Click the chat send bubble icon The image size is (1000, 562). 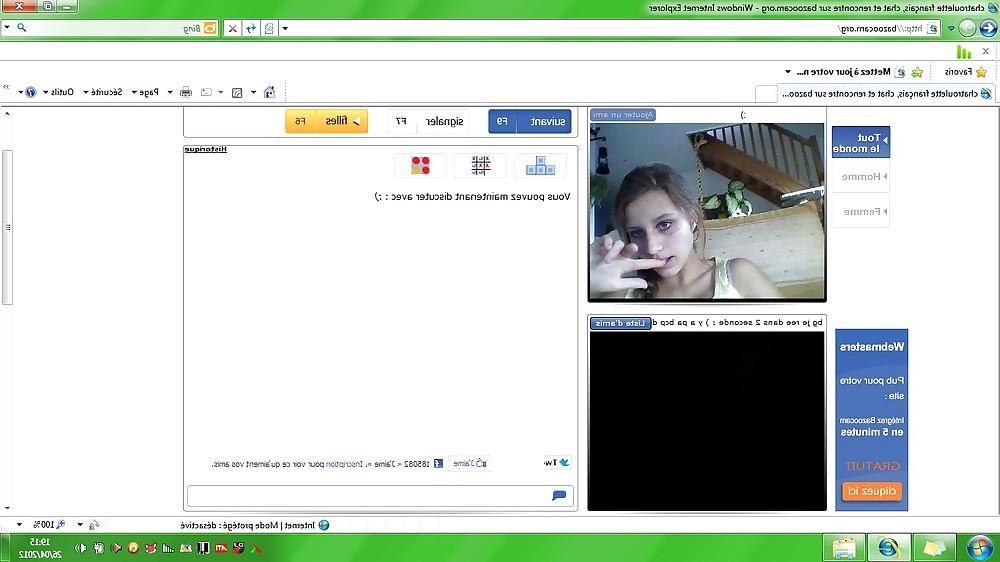click(x=559, y=496)
